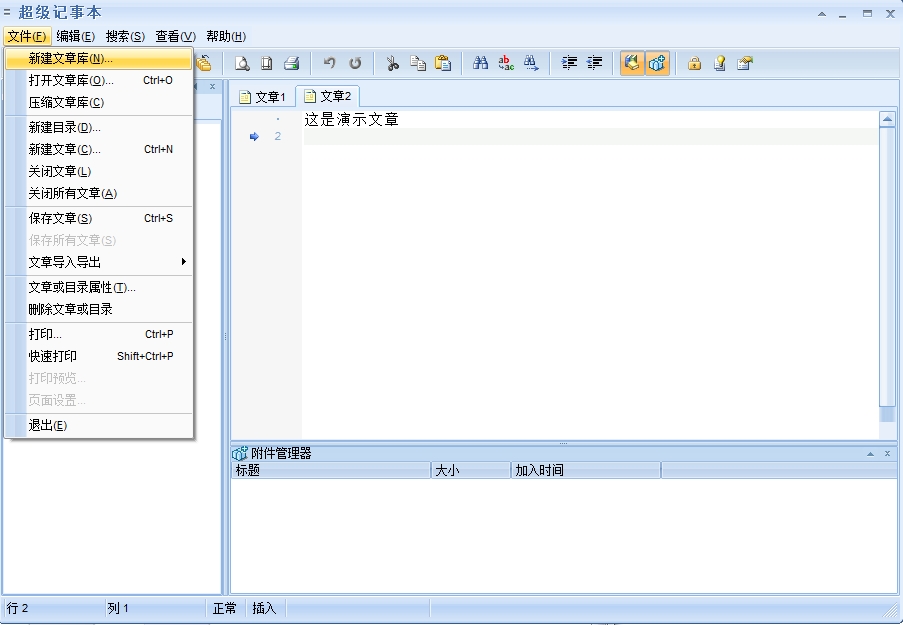The height and width of the screenshot is (625, 903).
Task: Click the printer icon in toolbar
Action: 291,63
